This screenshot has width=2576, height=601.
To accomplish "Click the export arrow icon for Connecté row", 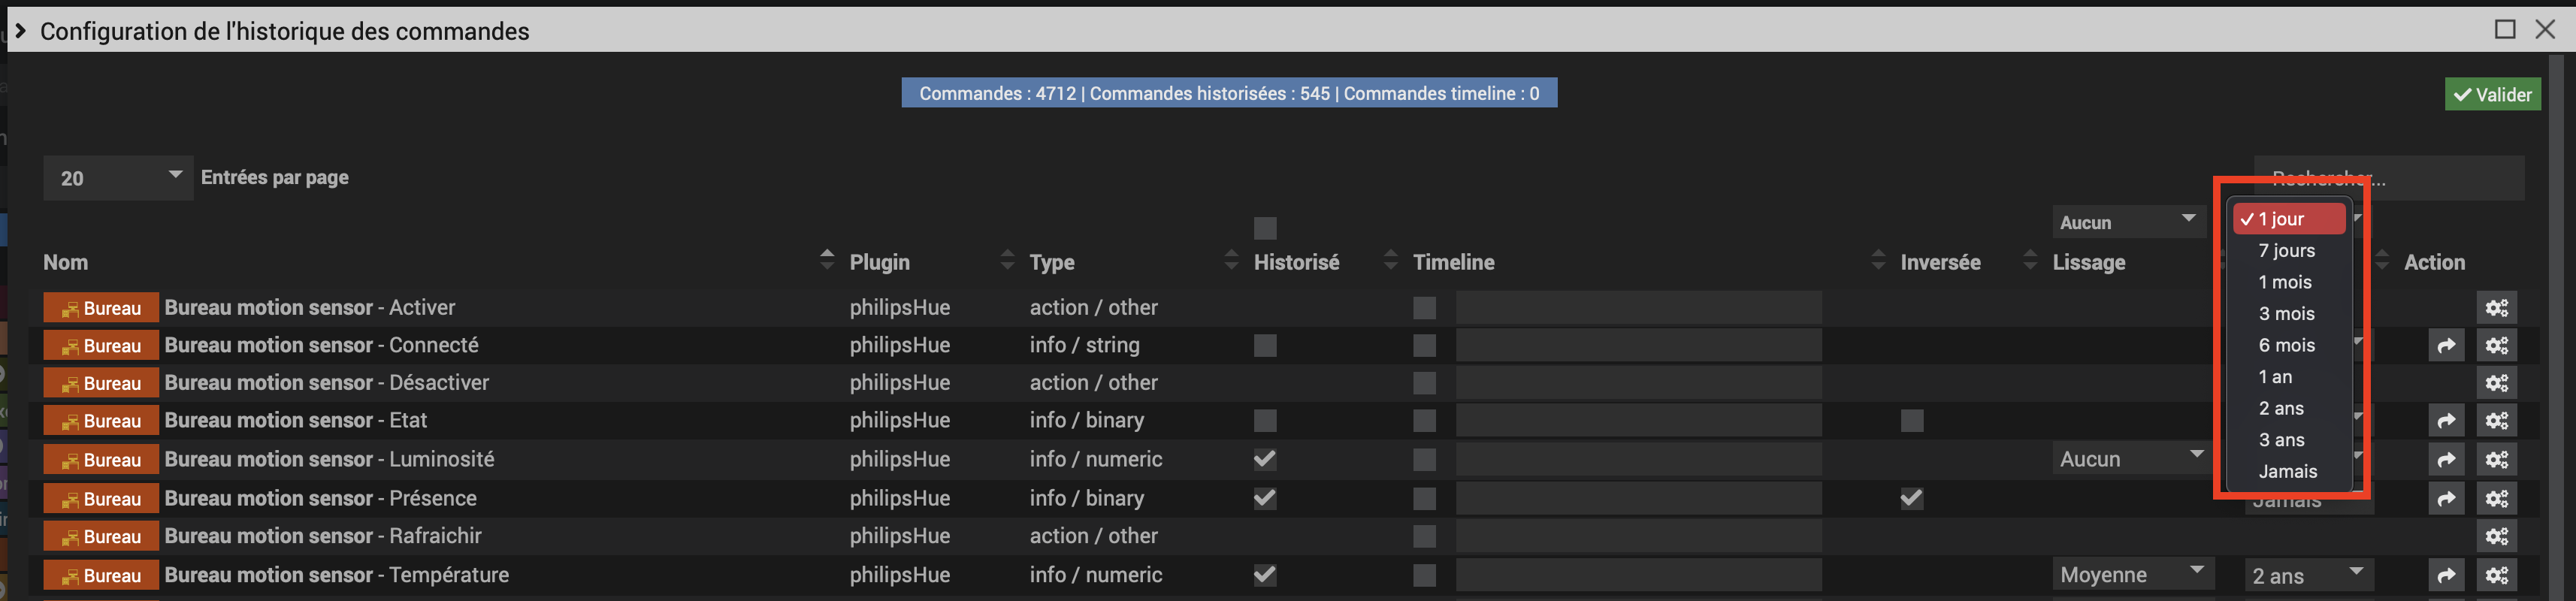I will point(2446,346).
